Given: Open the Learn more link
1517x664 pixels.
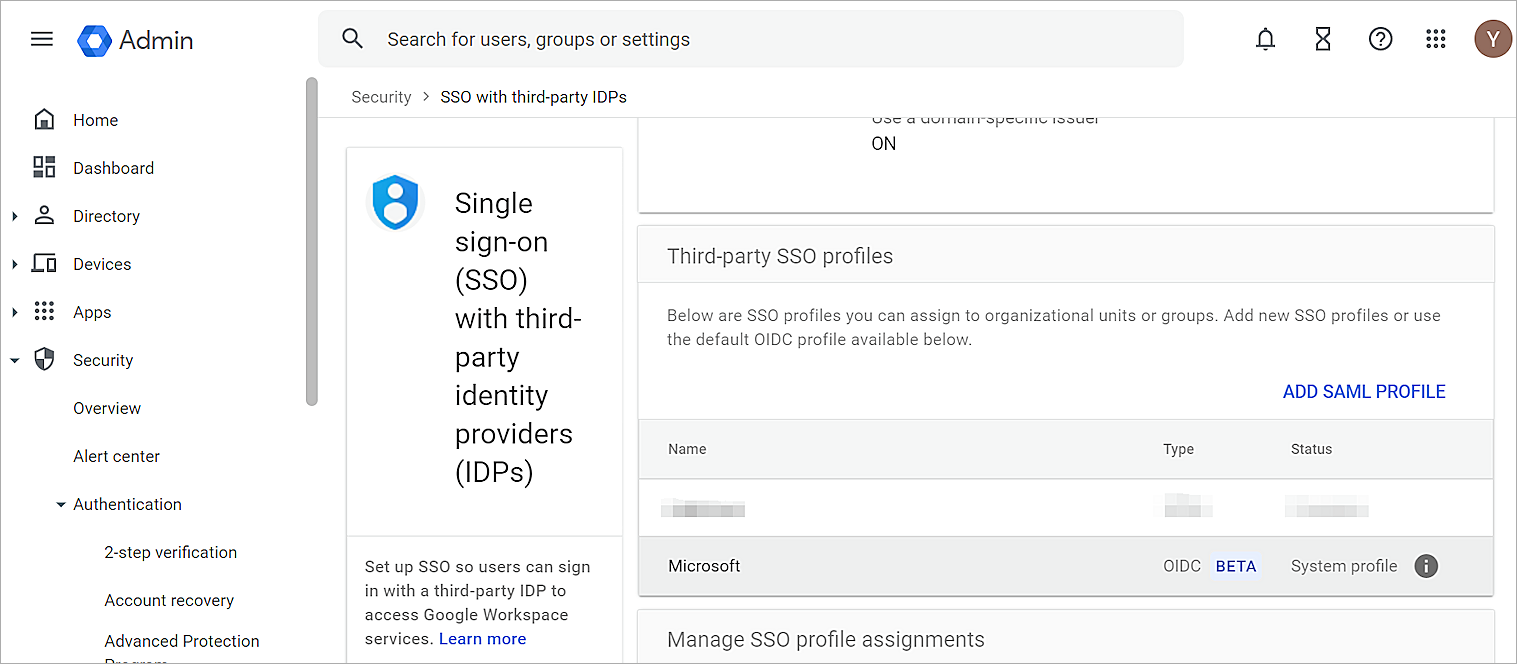Looking at the screenshot, I should (482, 638).
